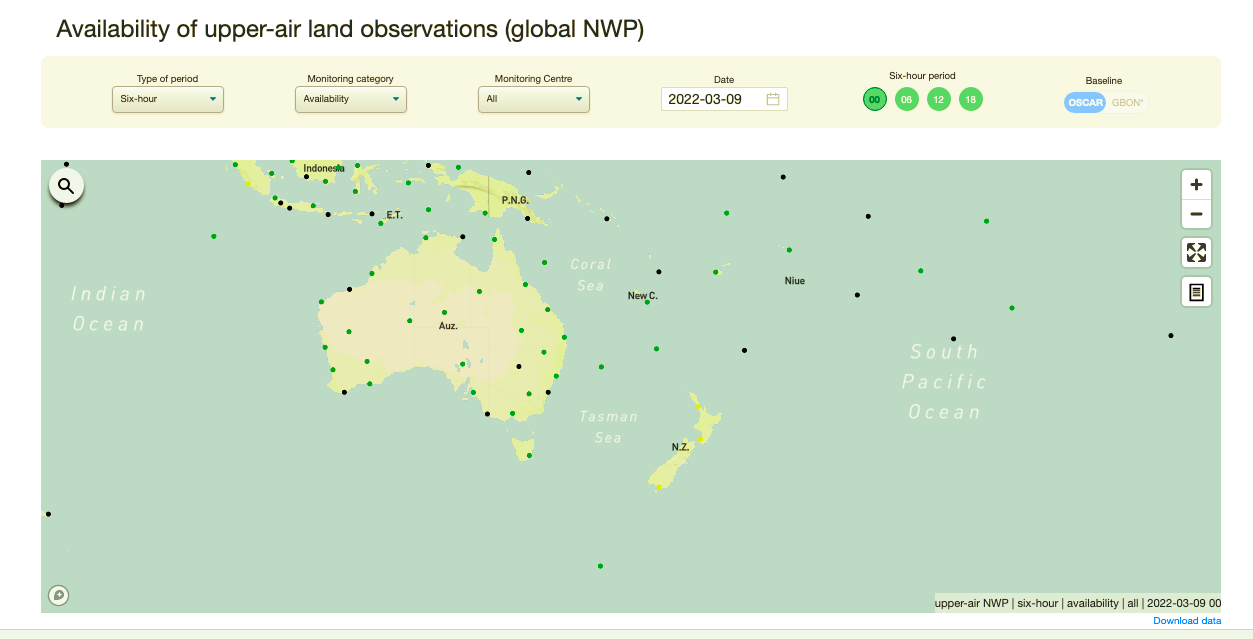Zoom out of the map
This screenshot has width=1253, height=639.
pyautogui.click(x=1196, y=214)
